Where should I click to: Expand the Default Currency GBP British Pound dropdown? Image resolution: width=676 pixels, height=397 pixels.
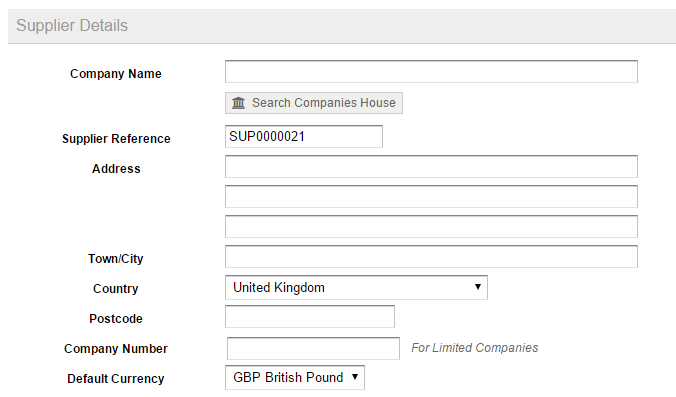(294, 378)
